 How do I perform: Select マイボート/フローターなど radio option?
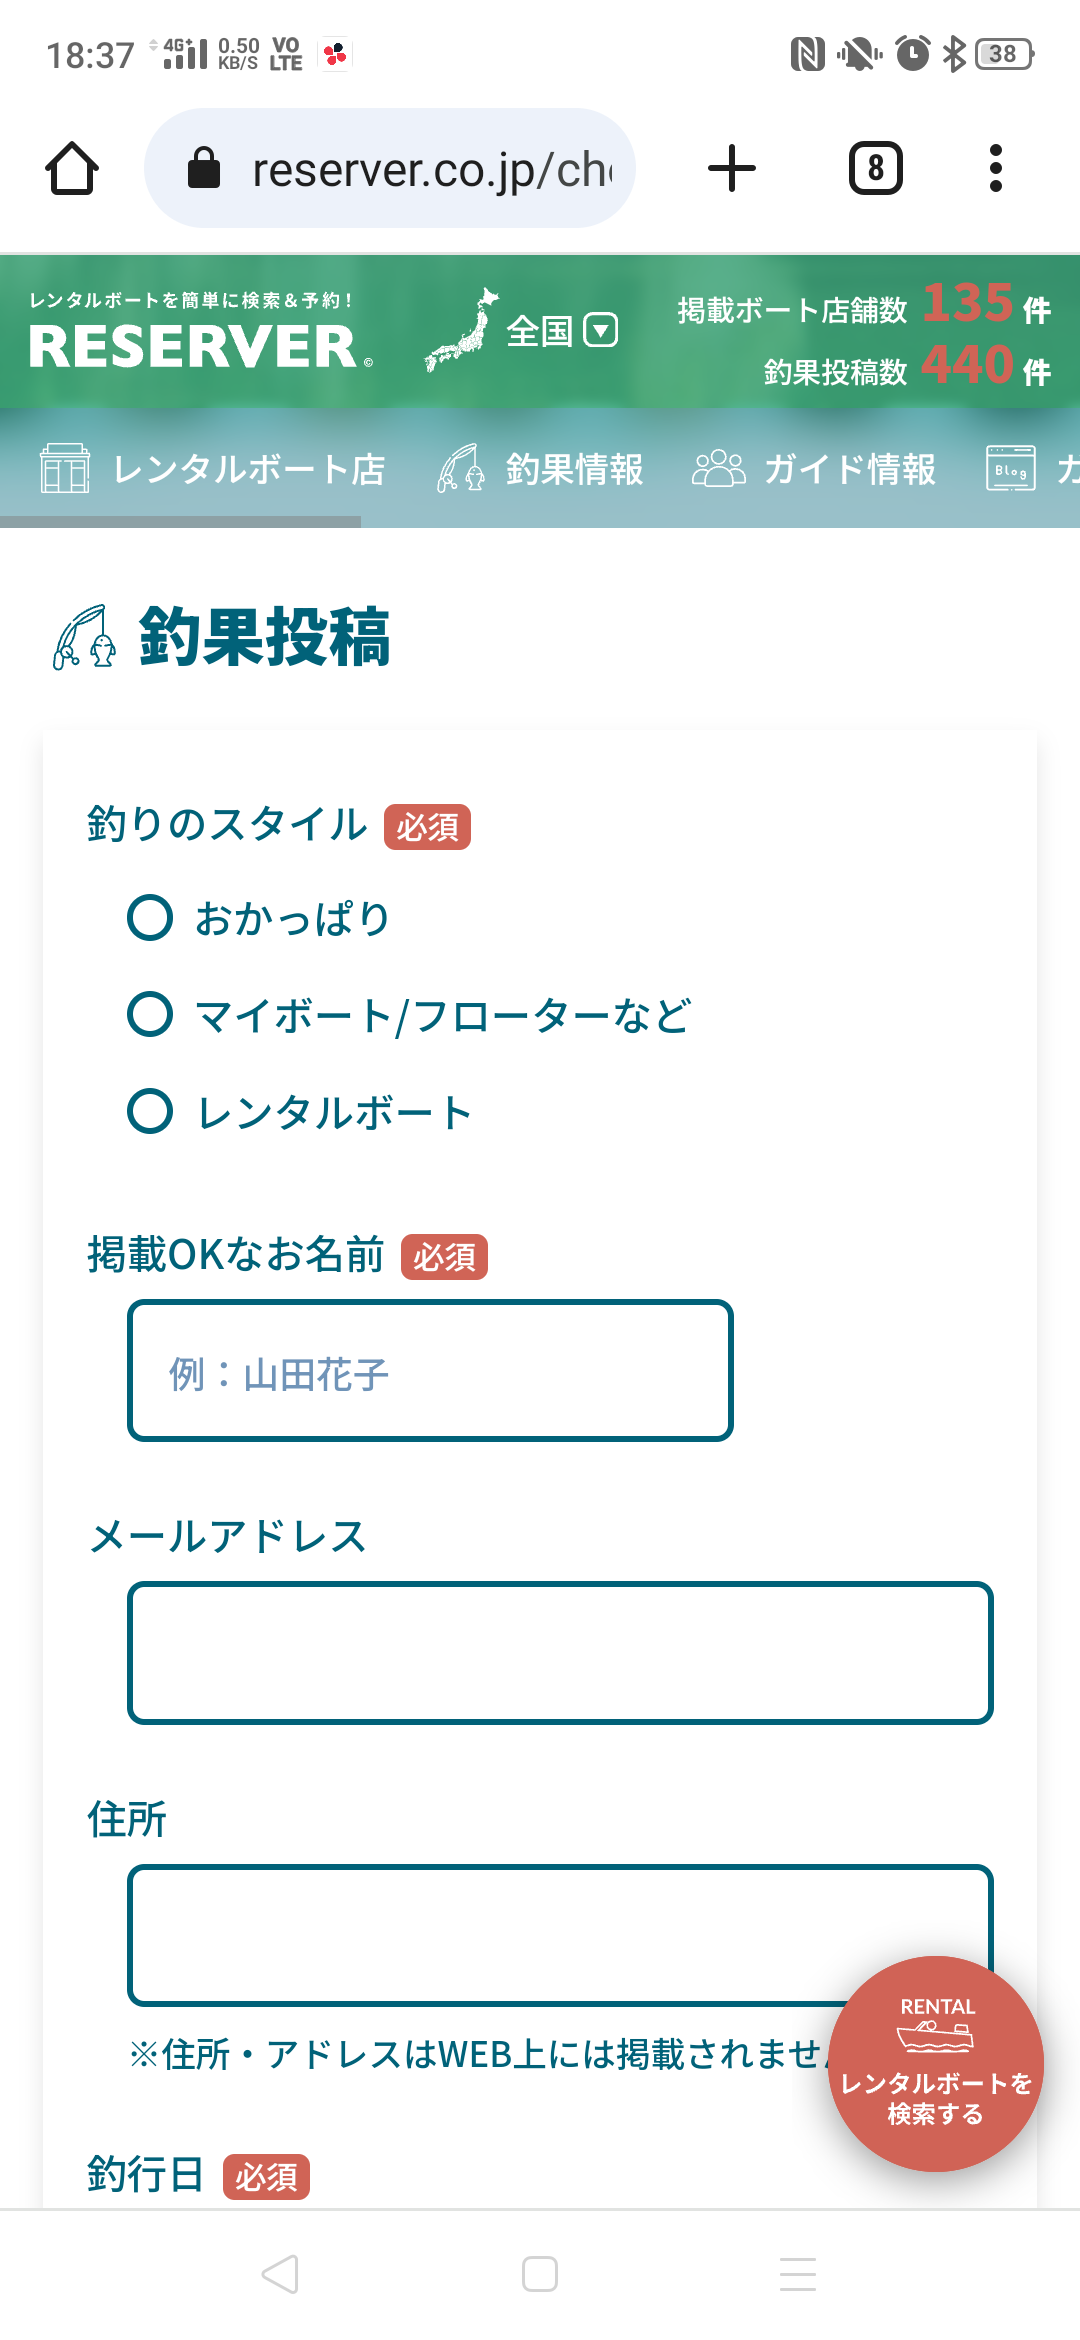coord(150,1014)
